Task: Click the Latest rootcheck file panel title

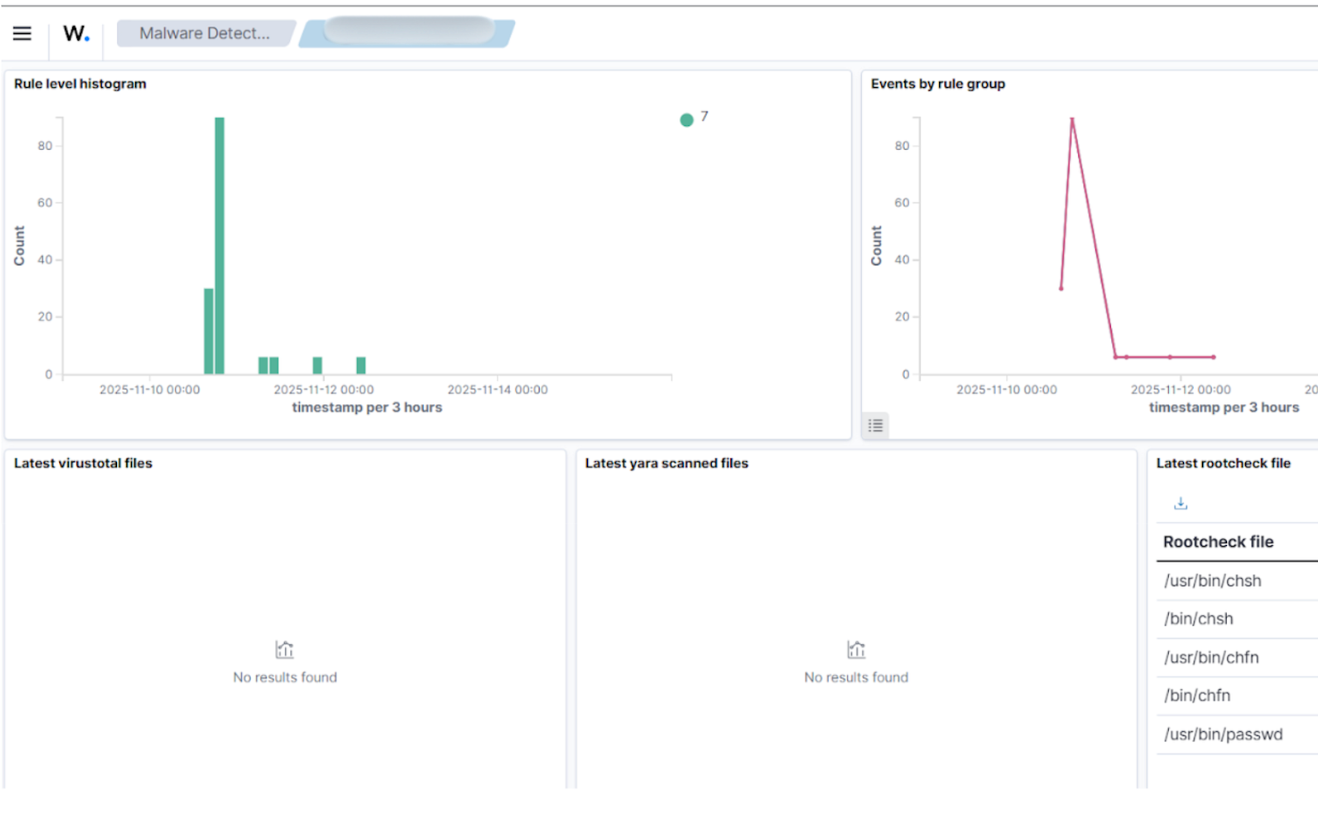Action: pos(1223,463)
